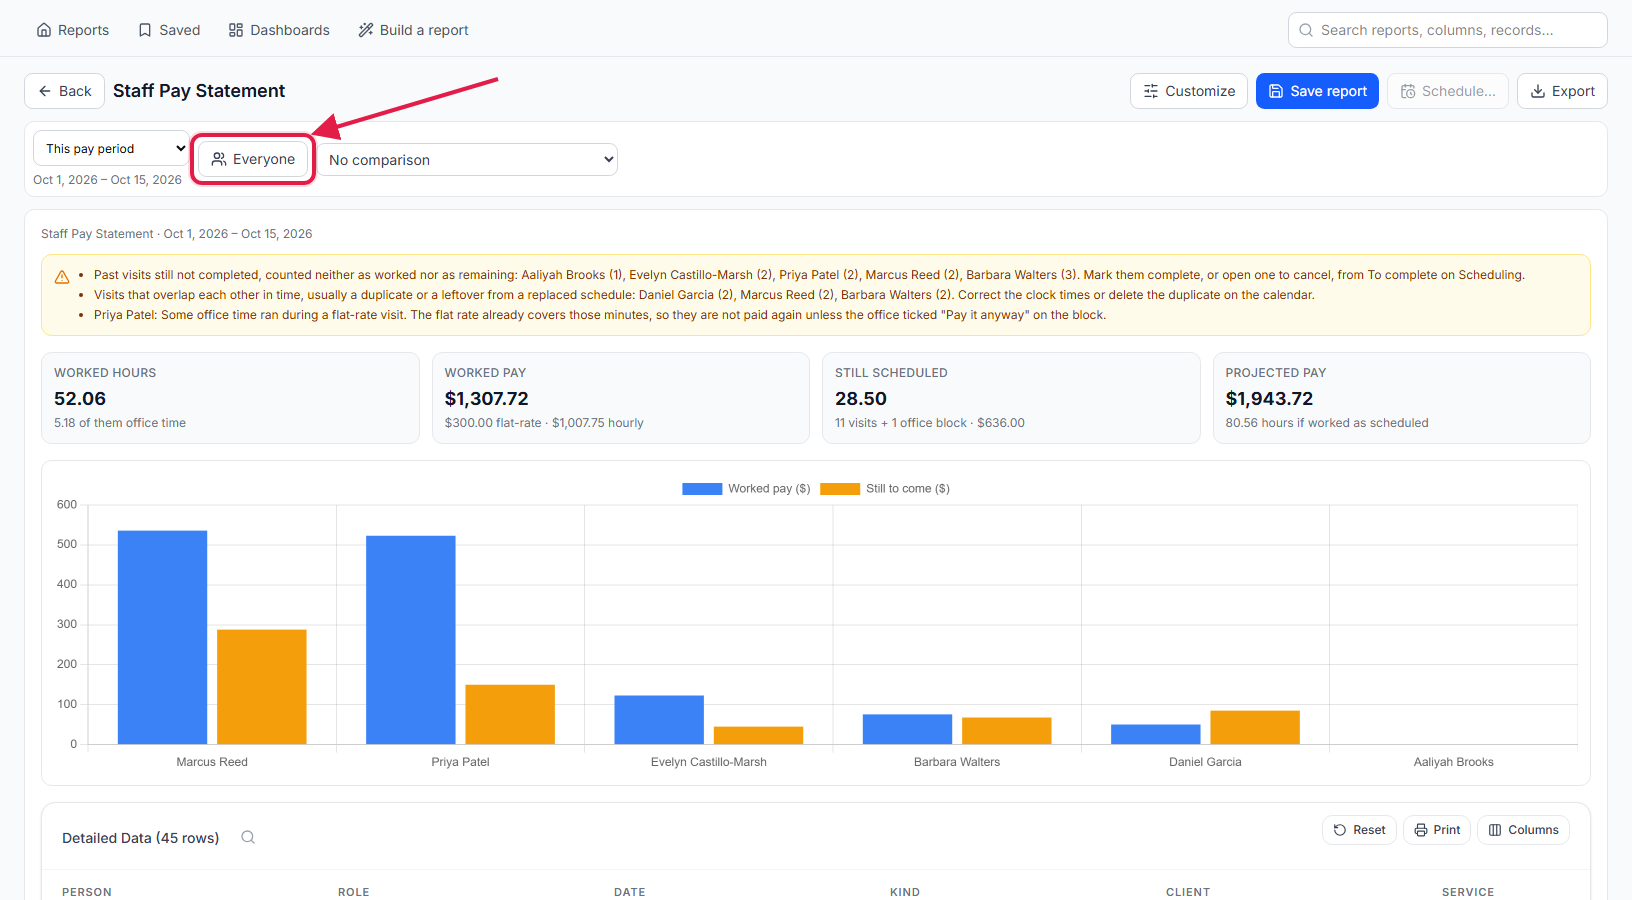Toggle Worked pay ($) legend swatch
This screenshot has height=900, width=1632.
702,489
